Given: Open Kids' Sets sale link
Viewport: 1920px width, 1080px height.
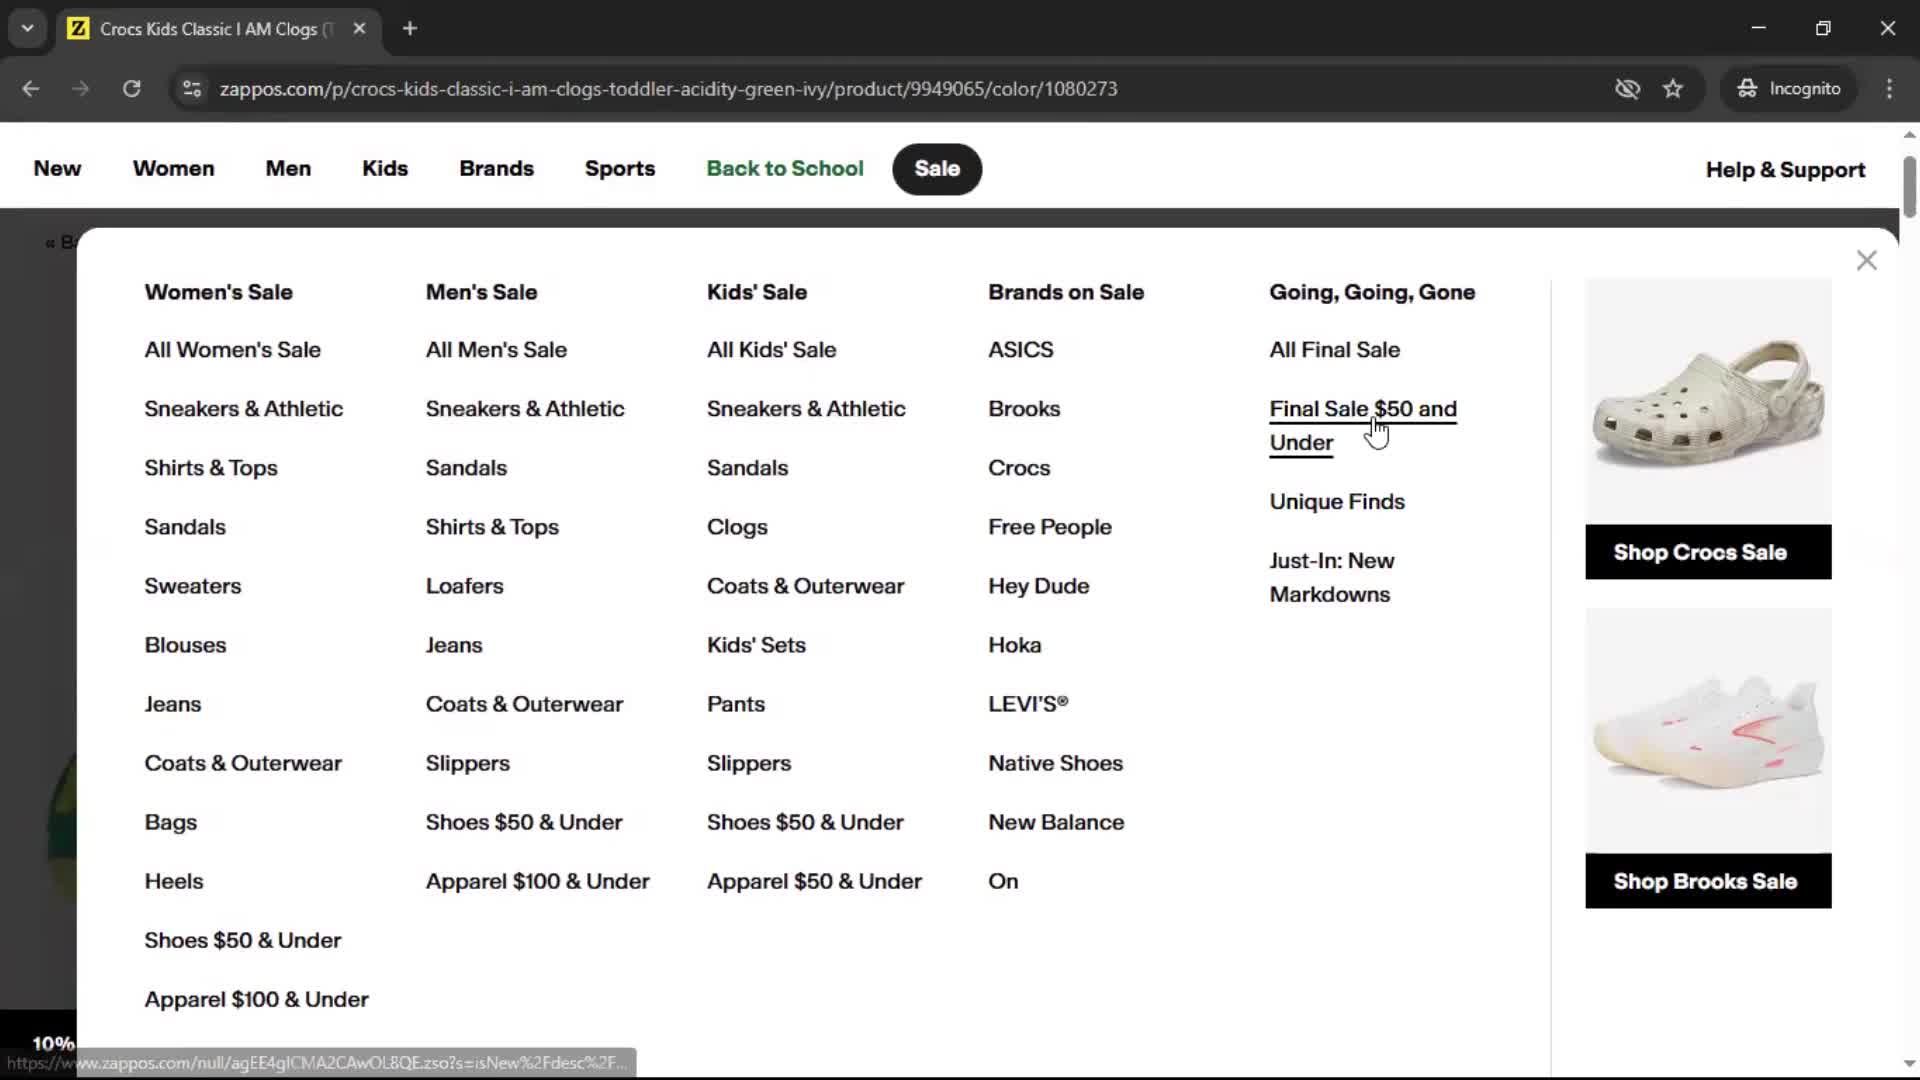Looking at the screenshot, I should (756, 645).
